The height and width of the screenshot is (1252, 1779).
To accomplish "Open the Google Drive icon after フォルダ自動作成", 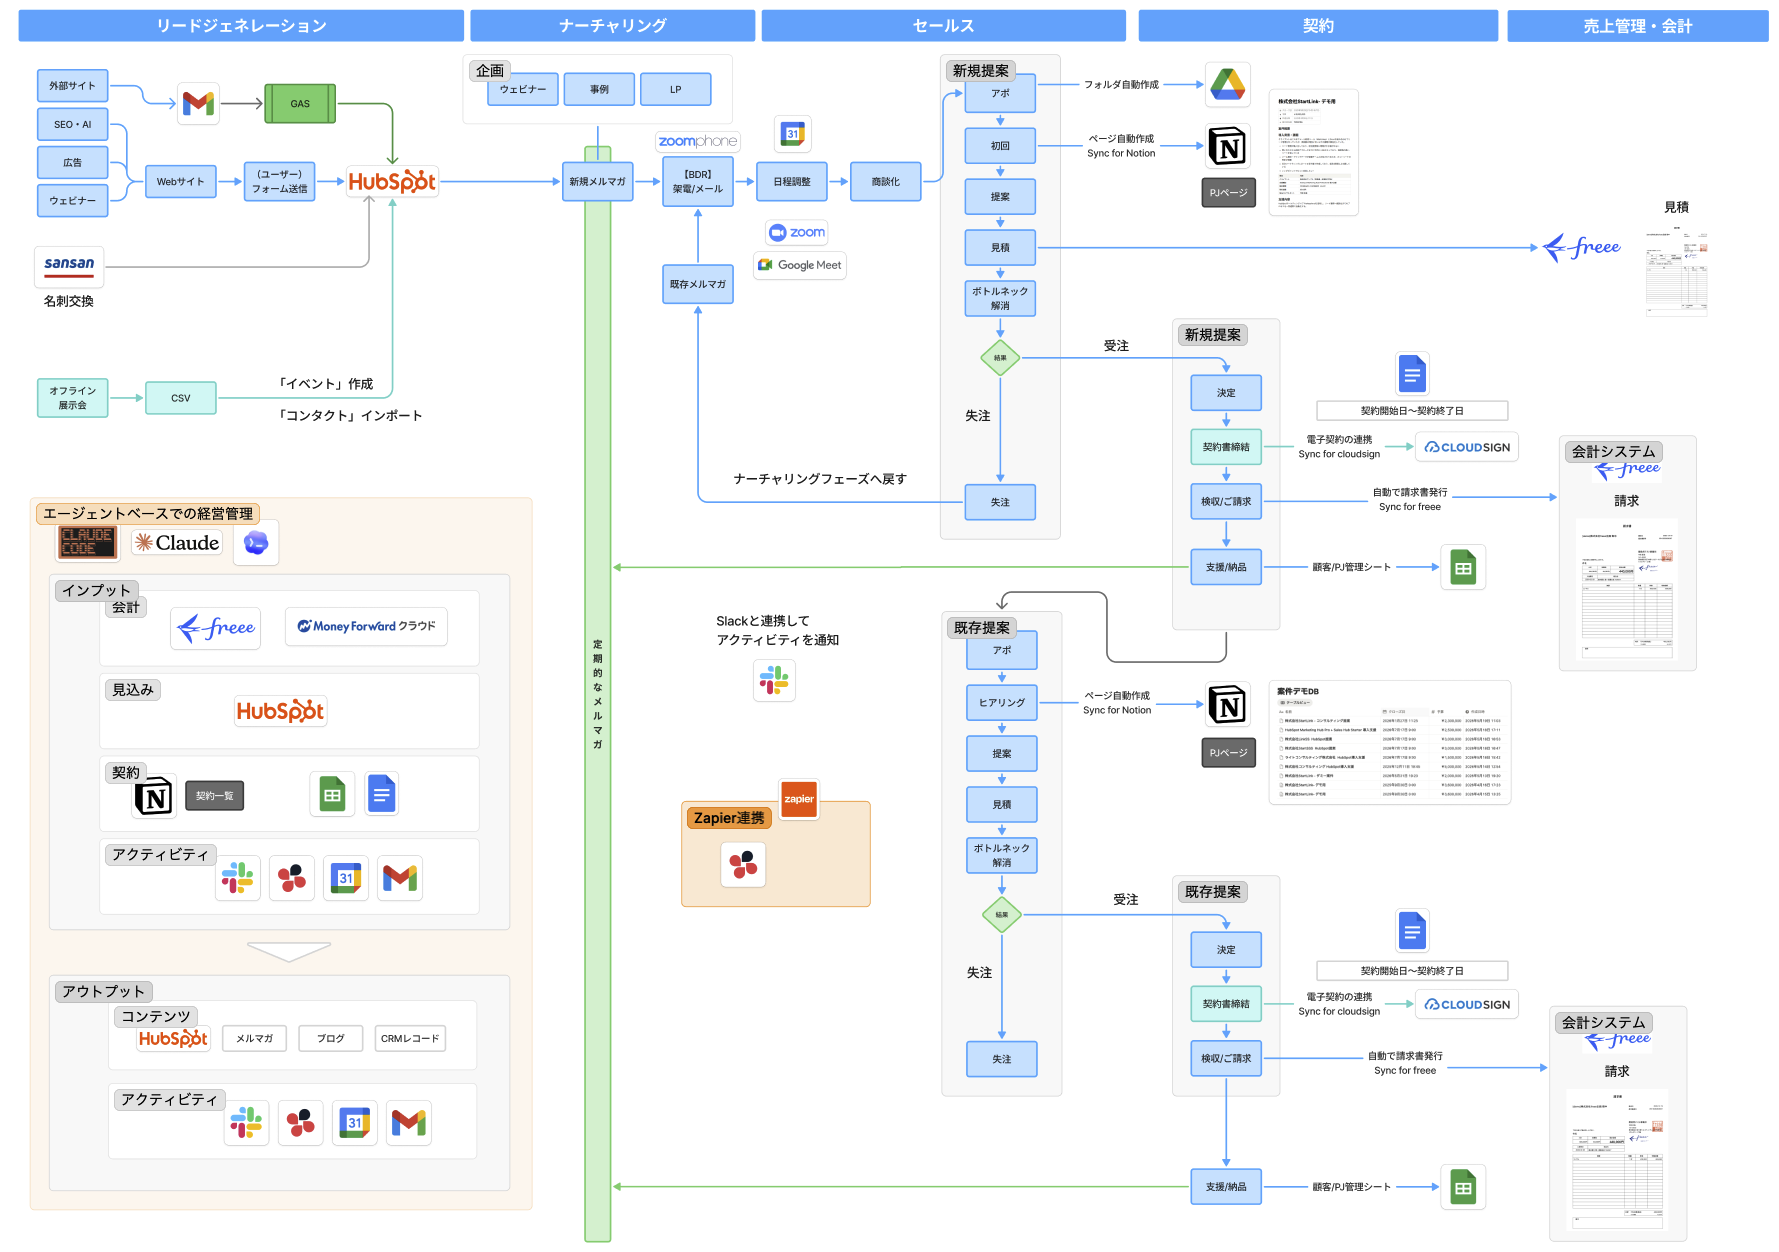I will pos(1227,85).
